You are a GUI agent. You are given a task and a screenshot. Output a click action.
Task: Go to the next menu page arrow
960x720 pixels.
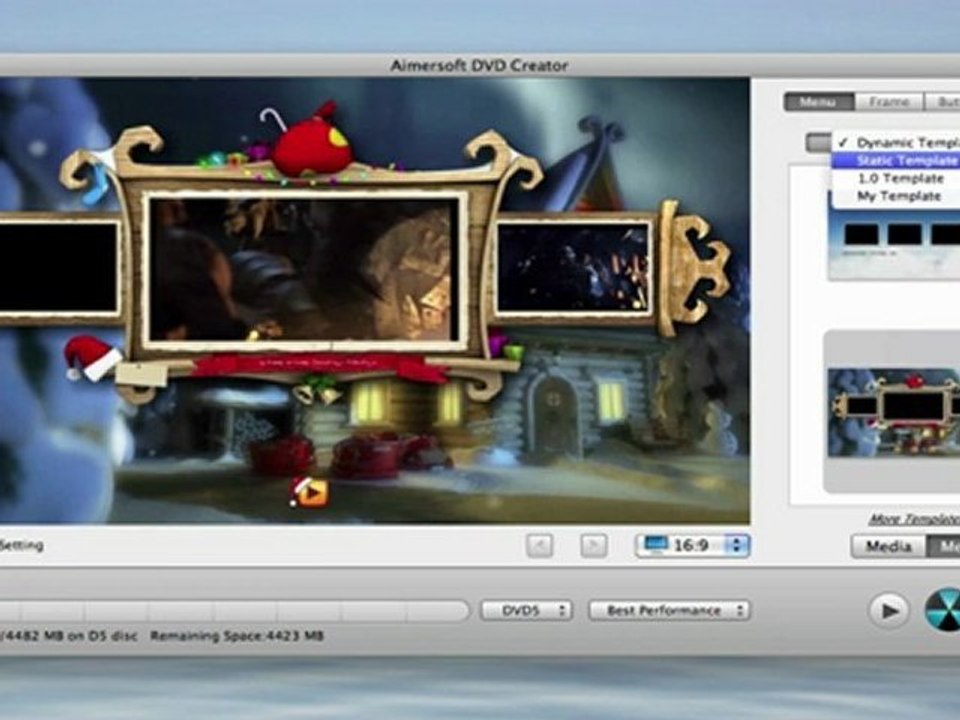pyautogui.click(x=593, y=545)
